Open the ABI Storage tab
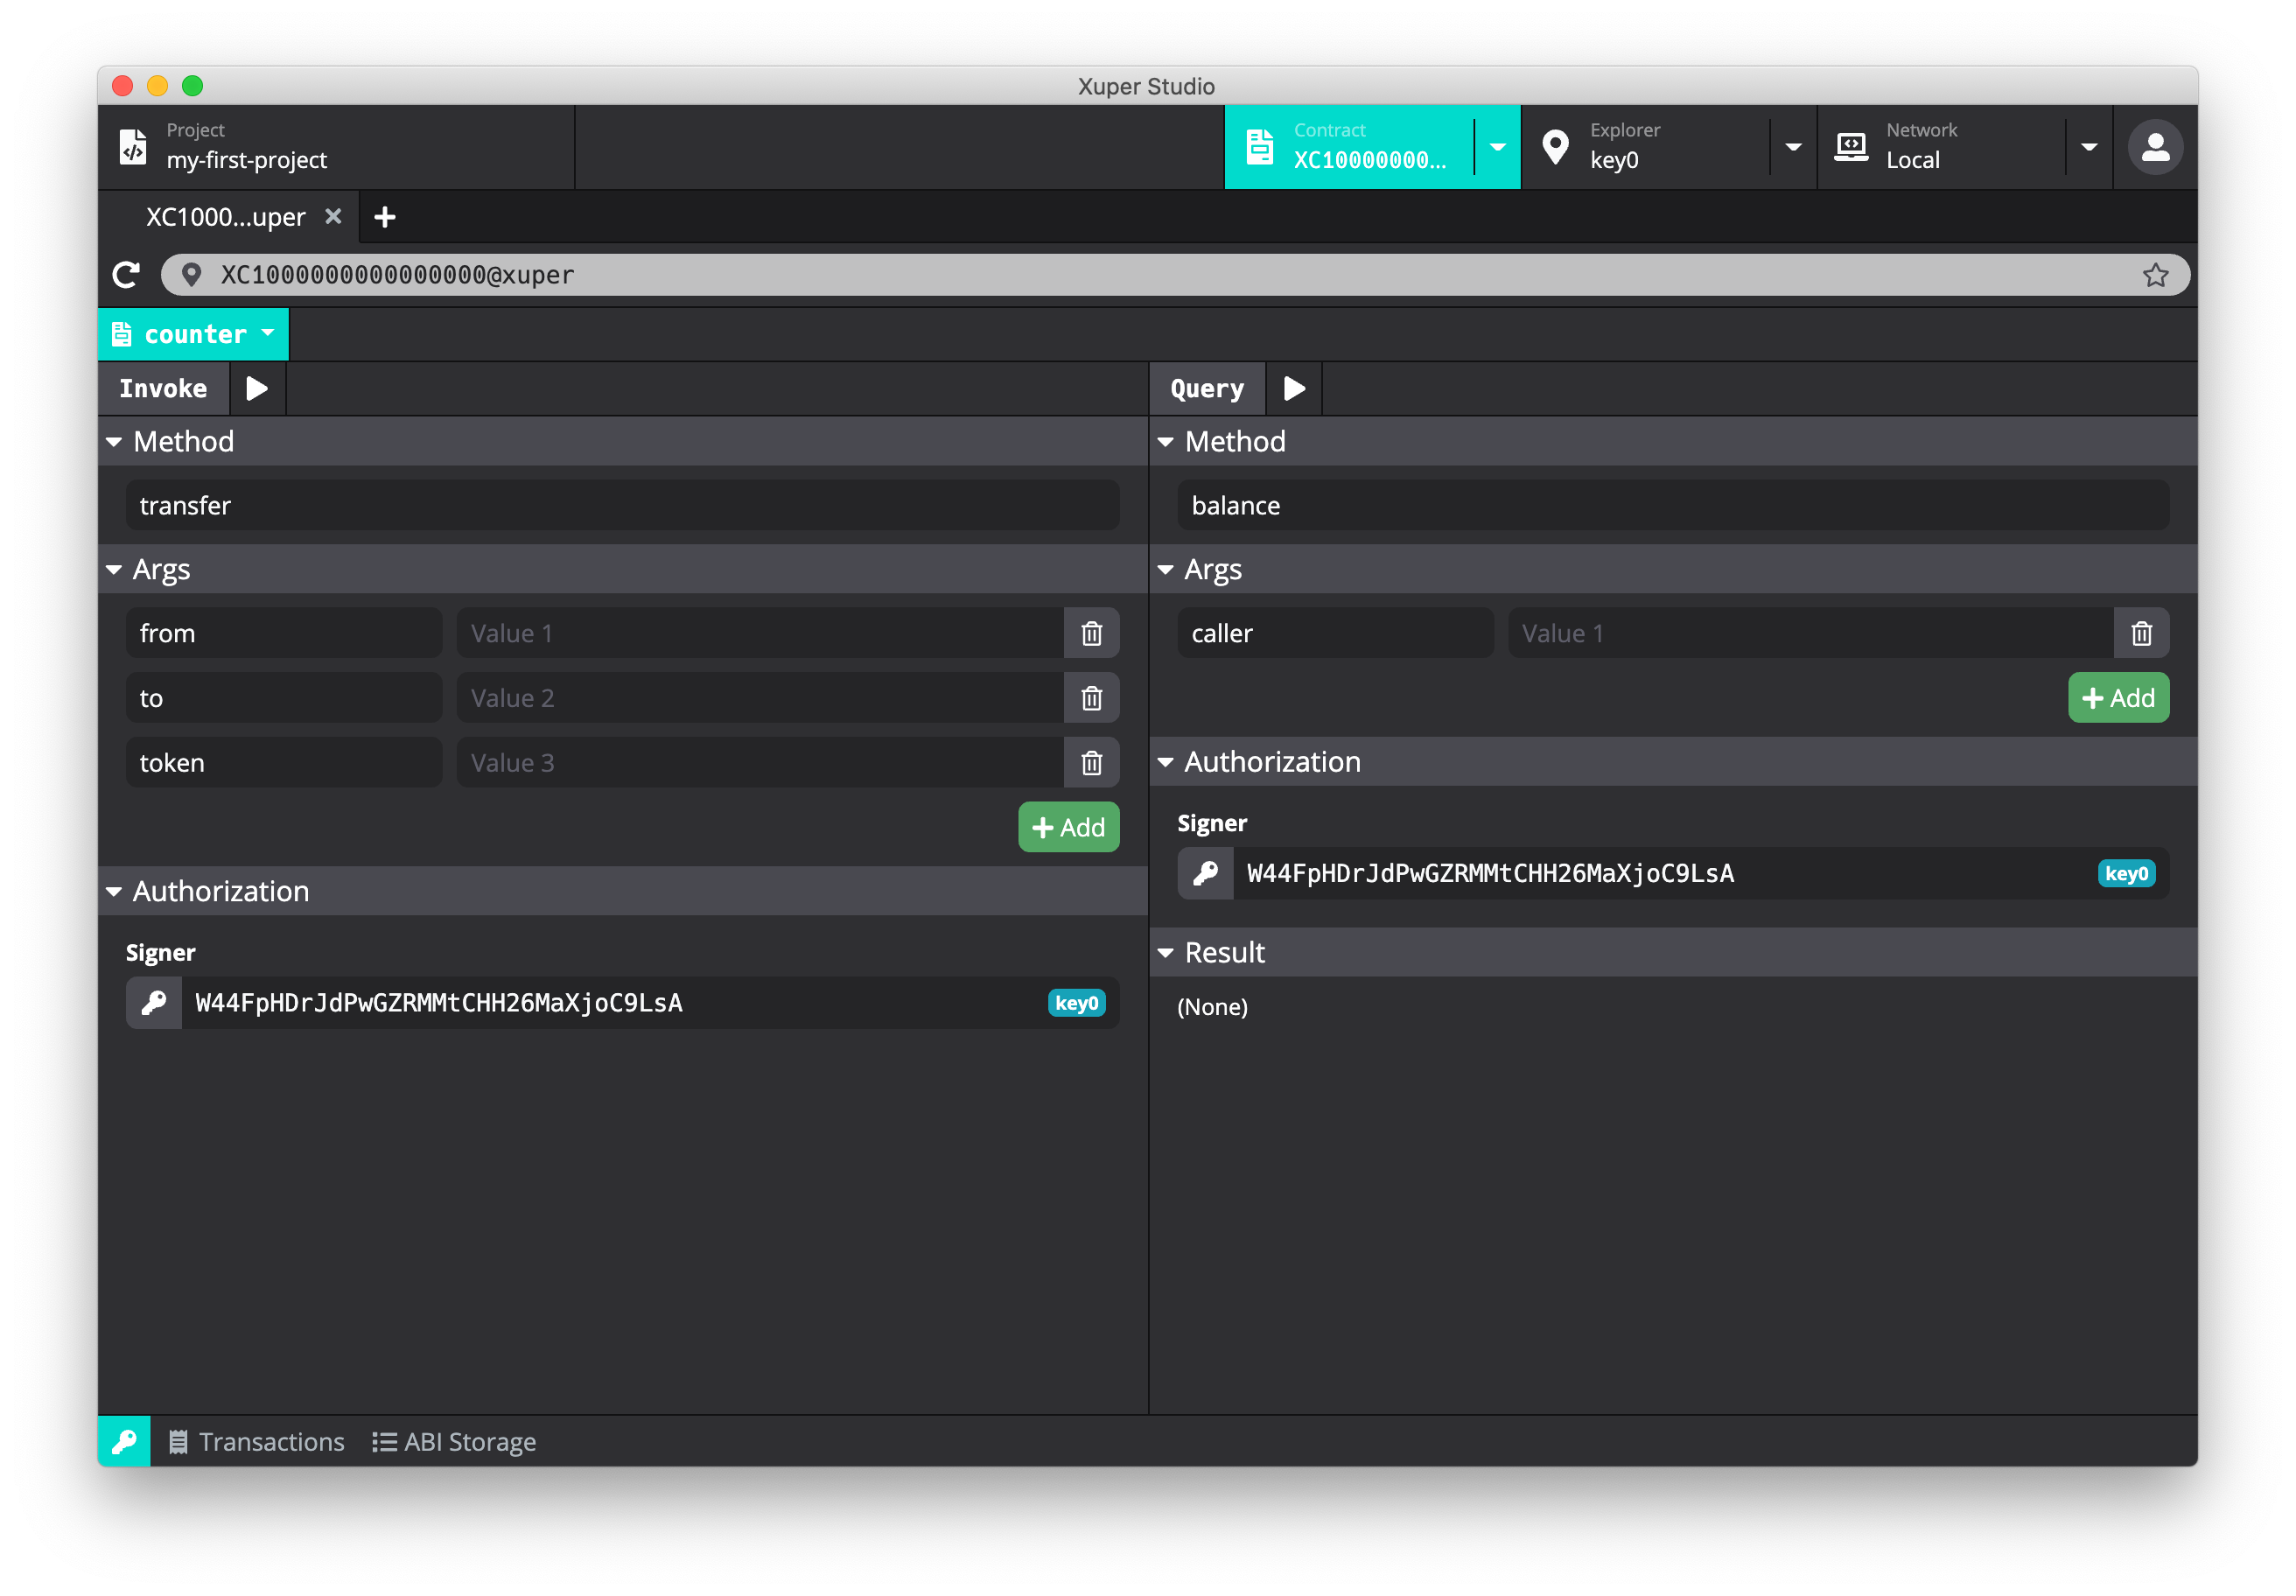This screenshot has width=2296, height=1596. (454, 1441)
